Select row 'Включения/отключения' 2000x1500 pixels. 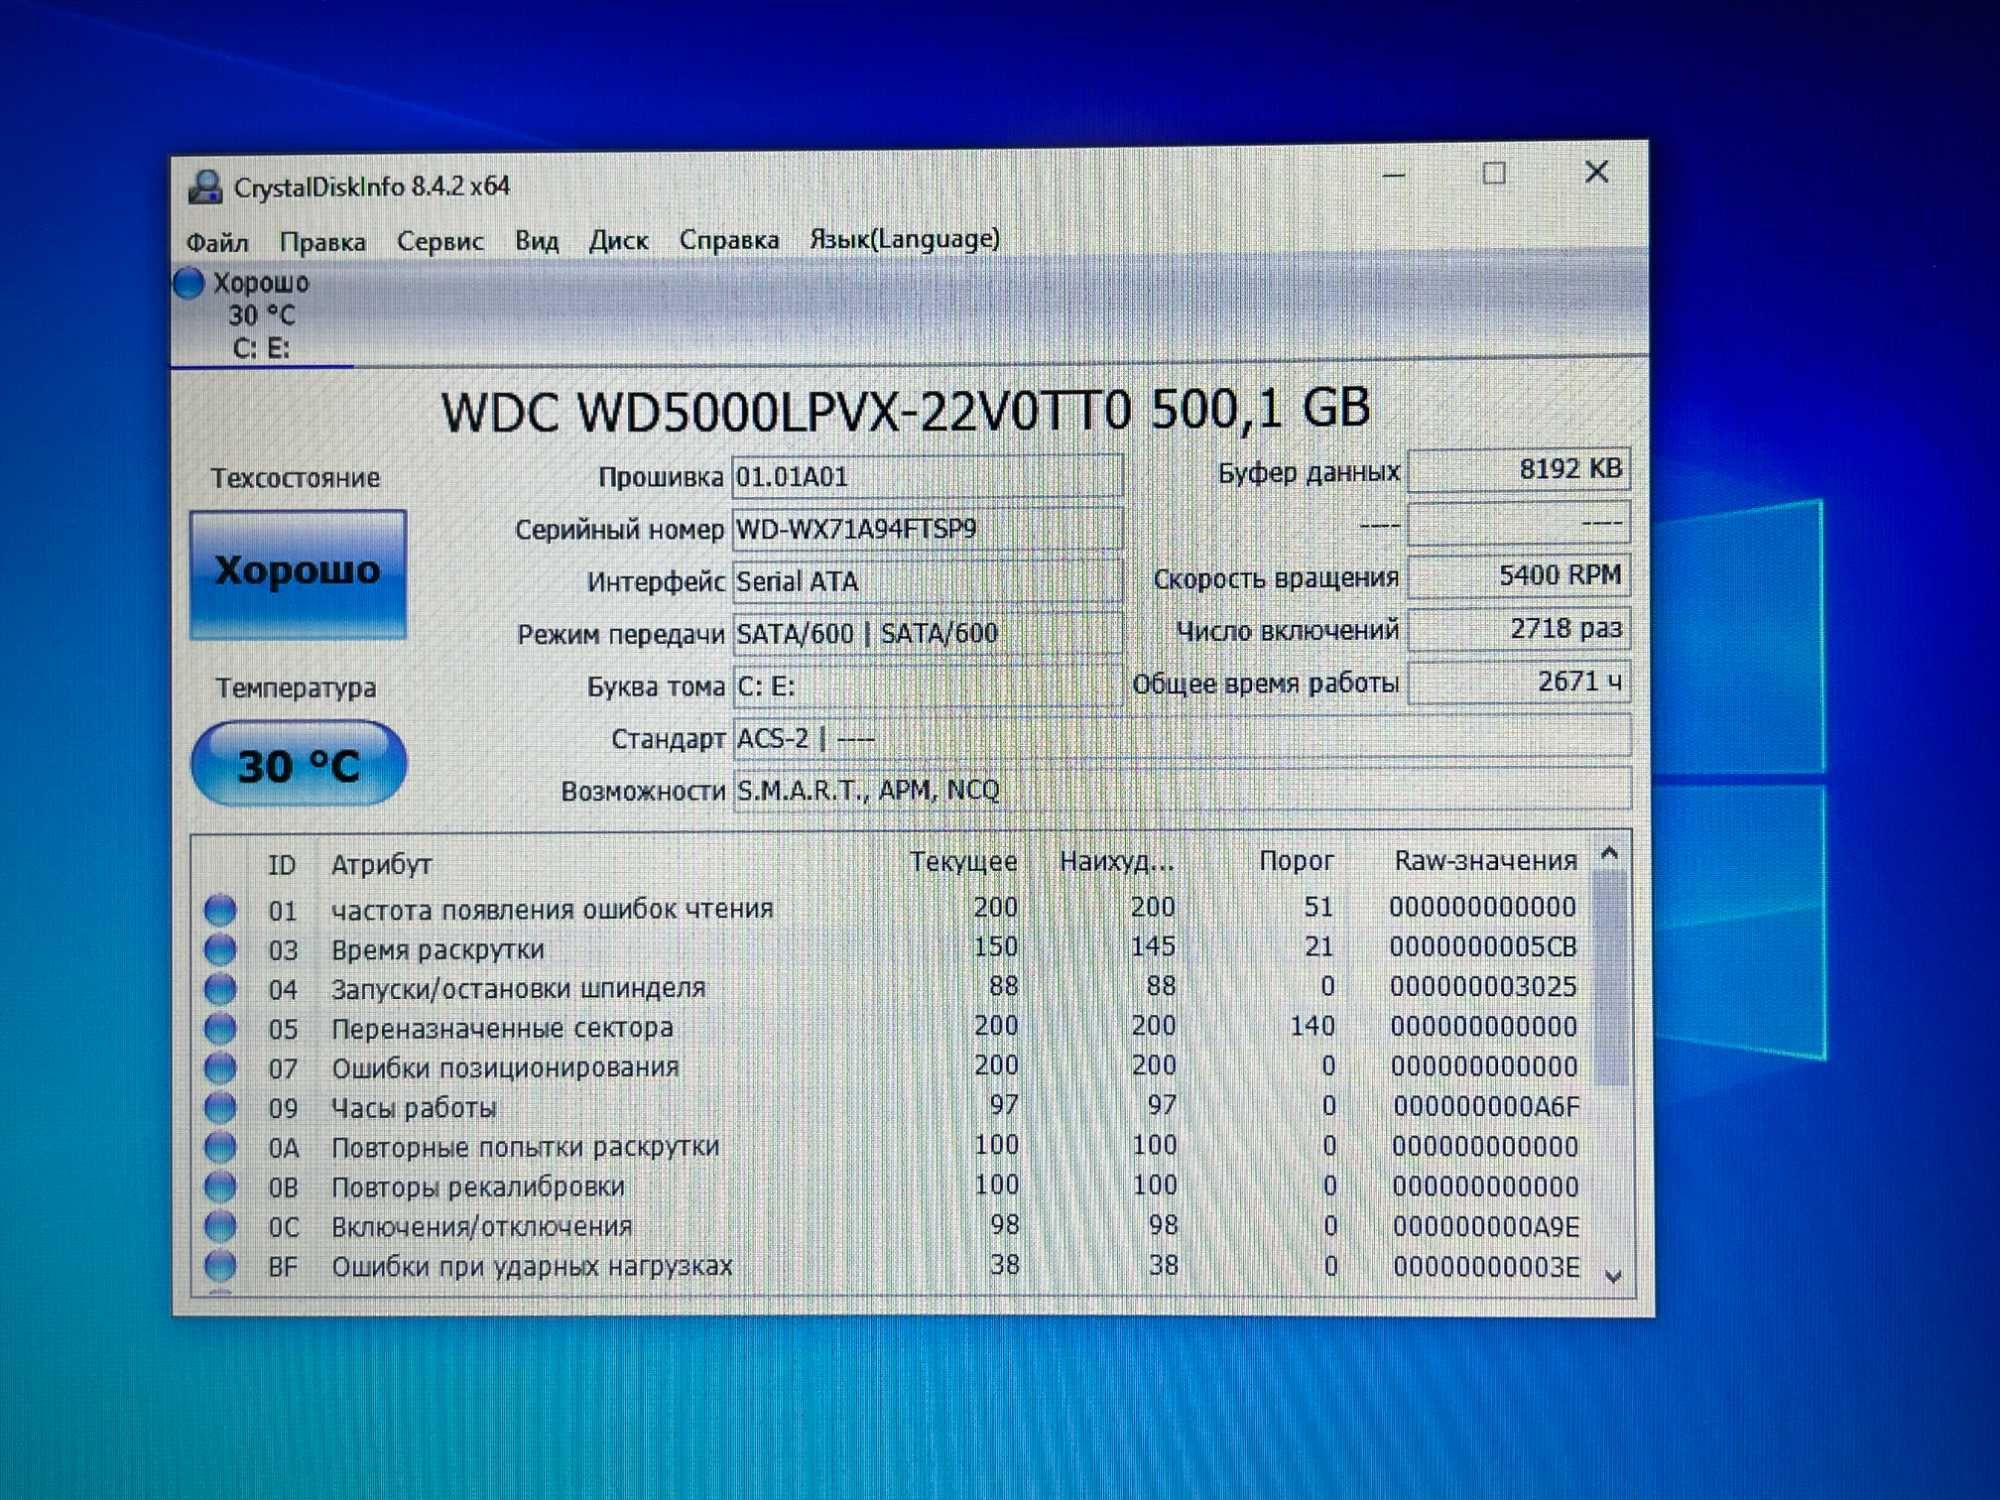(892, 1226)
